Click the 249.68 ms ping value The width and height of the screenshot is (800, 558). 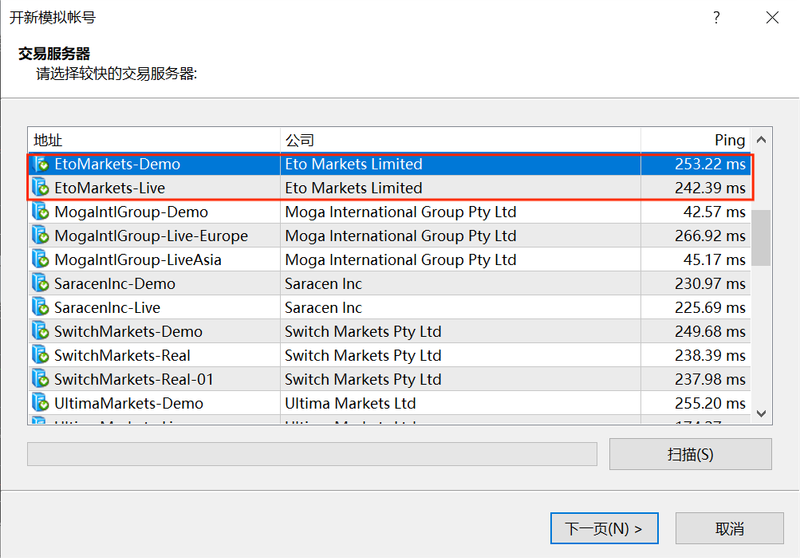[710, 332]
